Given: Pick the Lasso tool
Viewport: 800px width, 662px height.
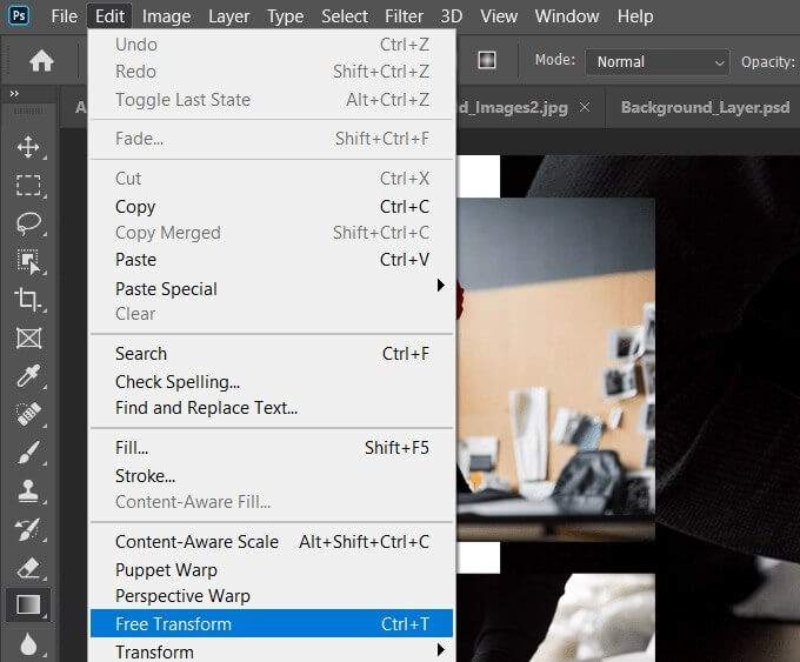Looking at the screenshot, I should [x=28, y=223].
